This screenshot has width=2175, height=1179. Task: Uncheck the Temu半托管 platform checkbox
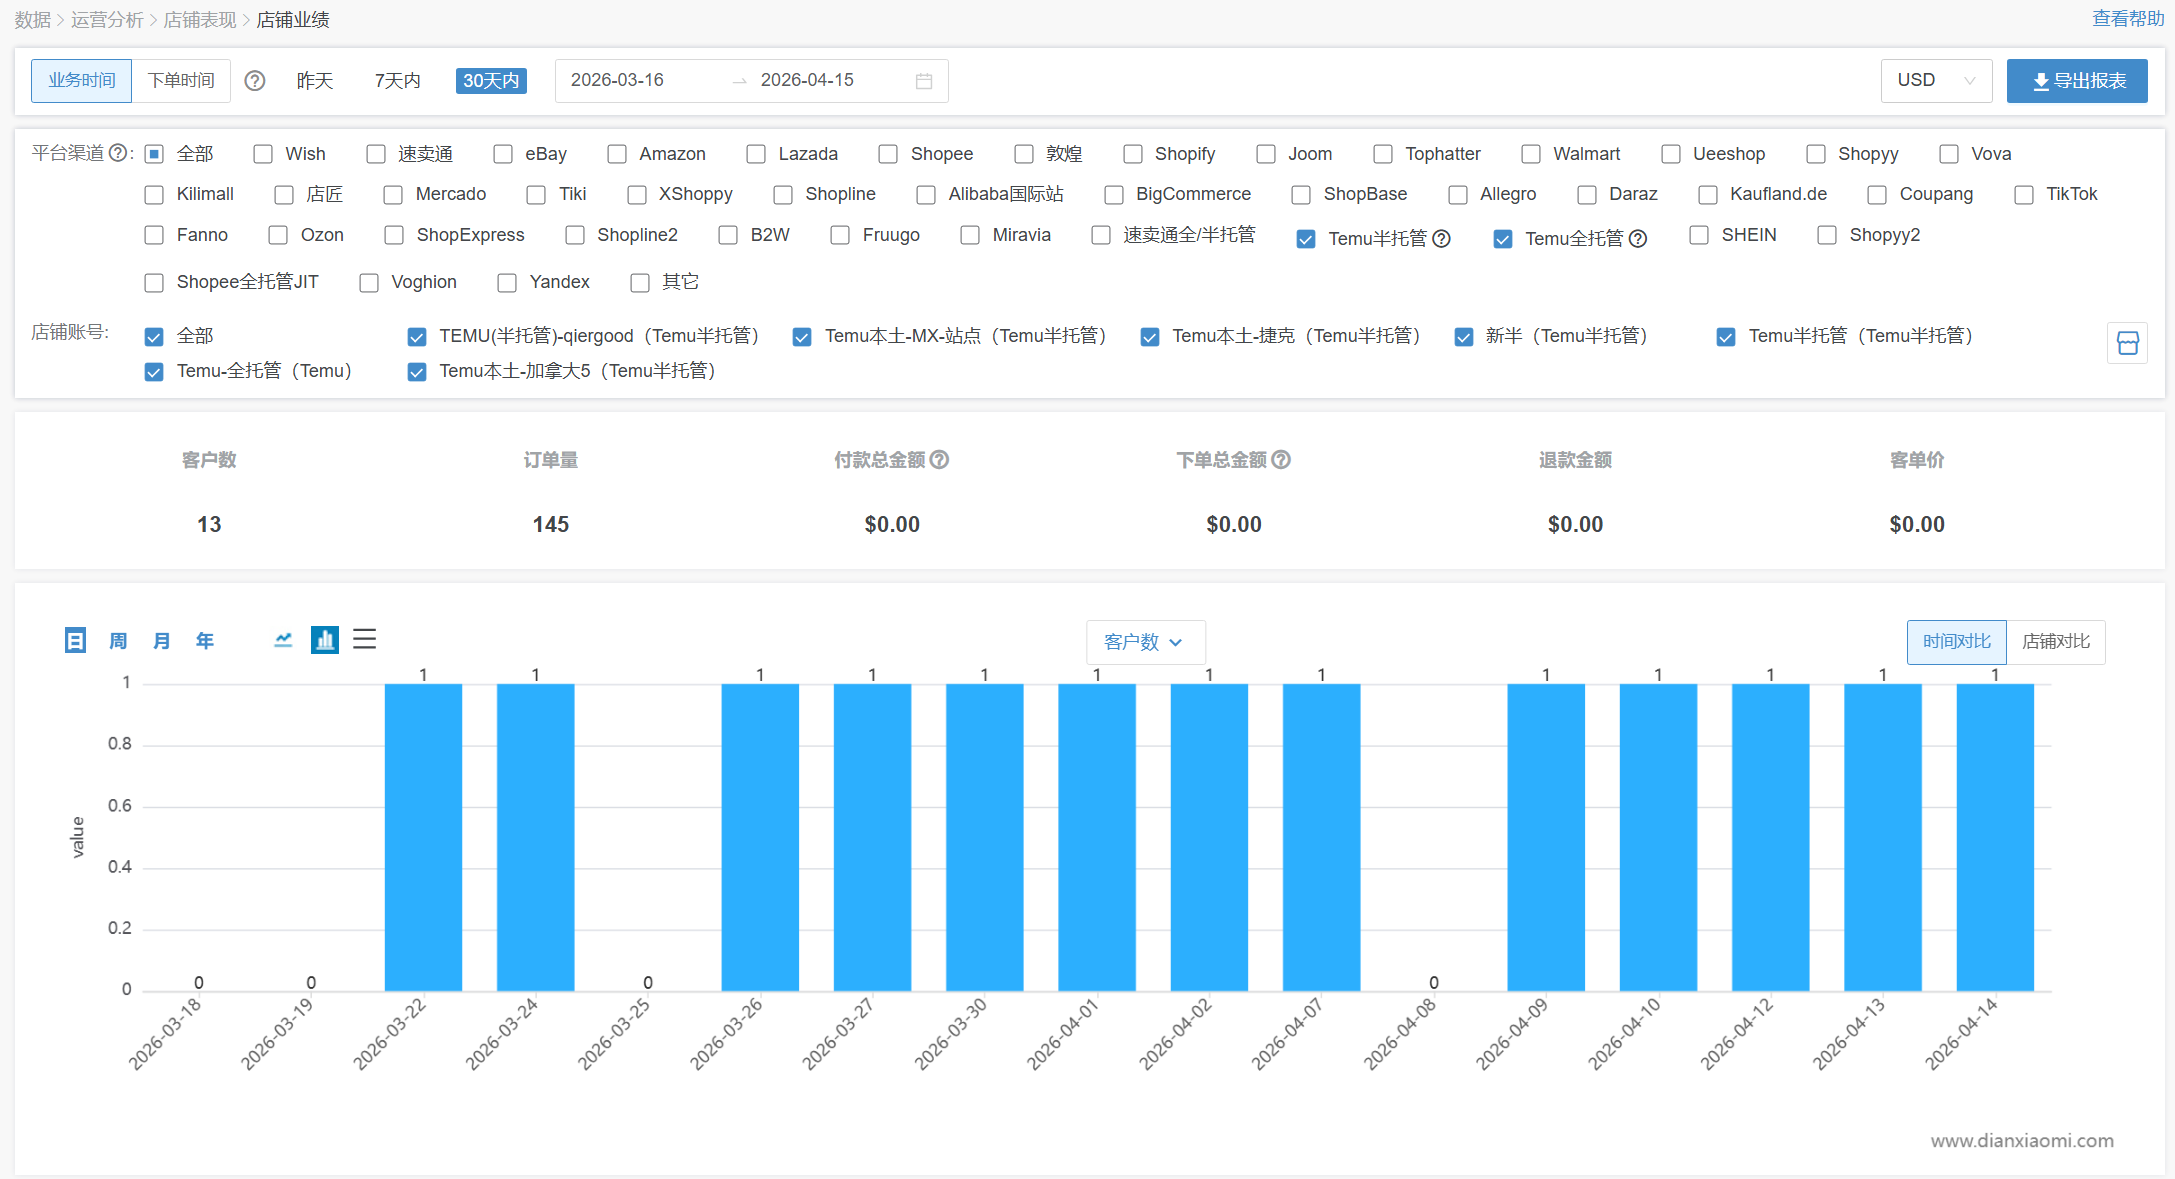(x=1306, y=239)
